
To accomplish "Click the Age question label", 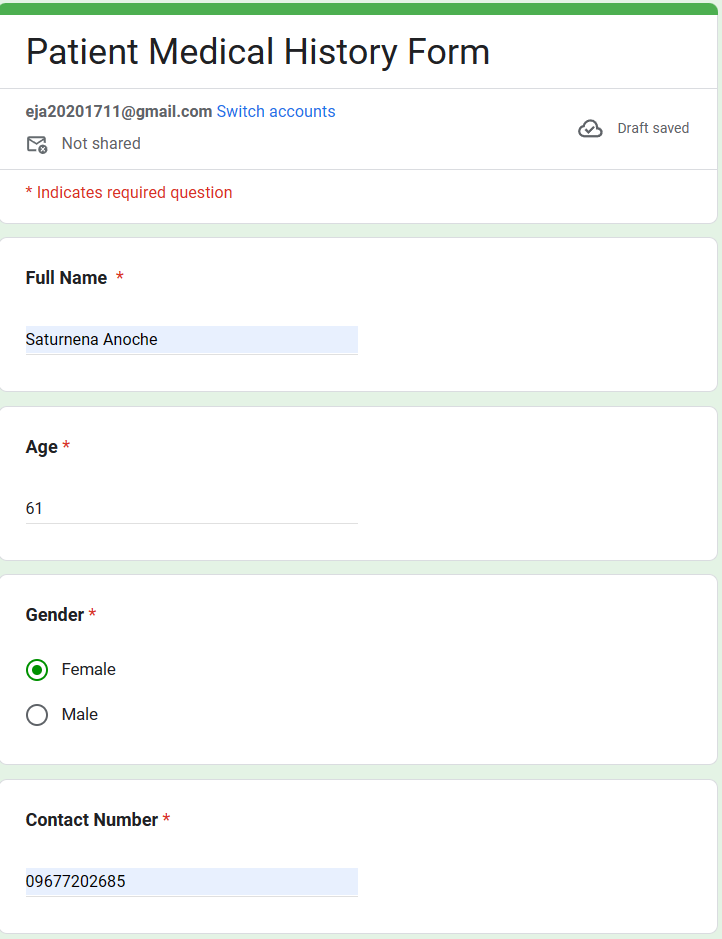I will [x=42, y=447].
